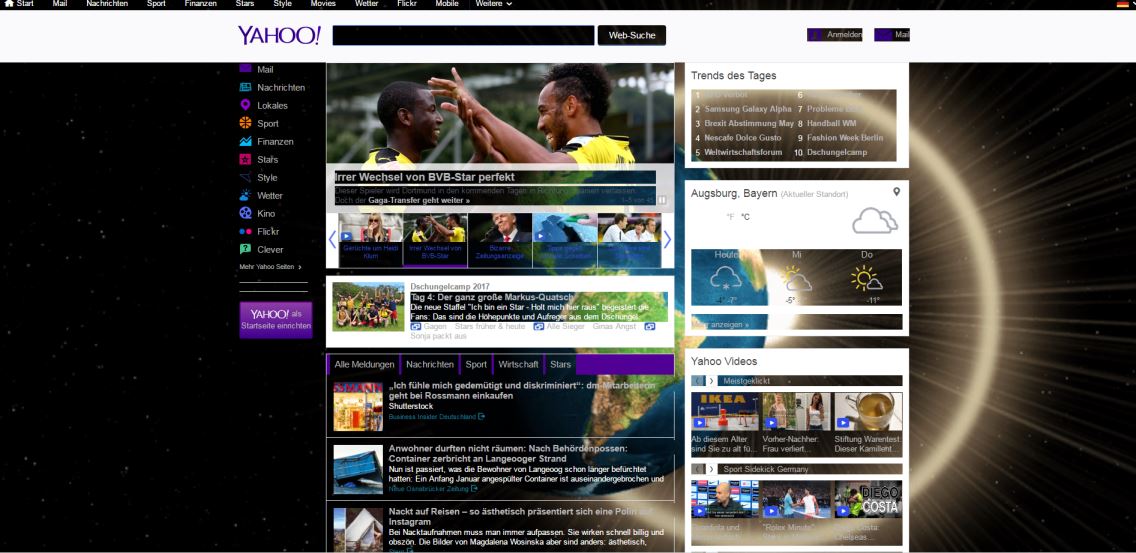Open Tag 4: Der ganz große Markus-Quatsch headline
The width and height of the screenshot is (1136, 553).
click(x=493, y=297)
